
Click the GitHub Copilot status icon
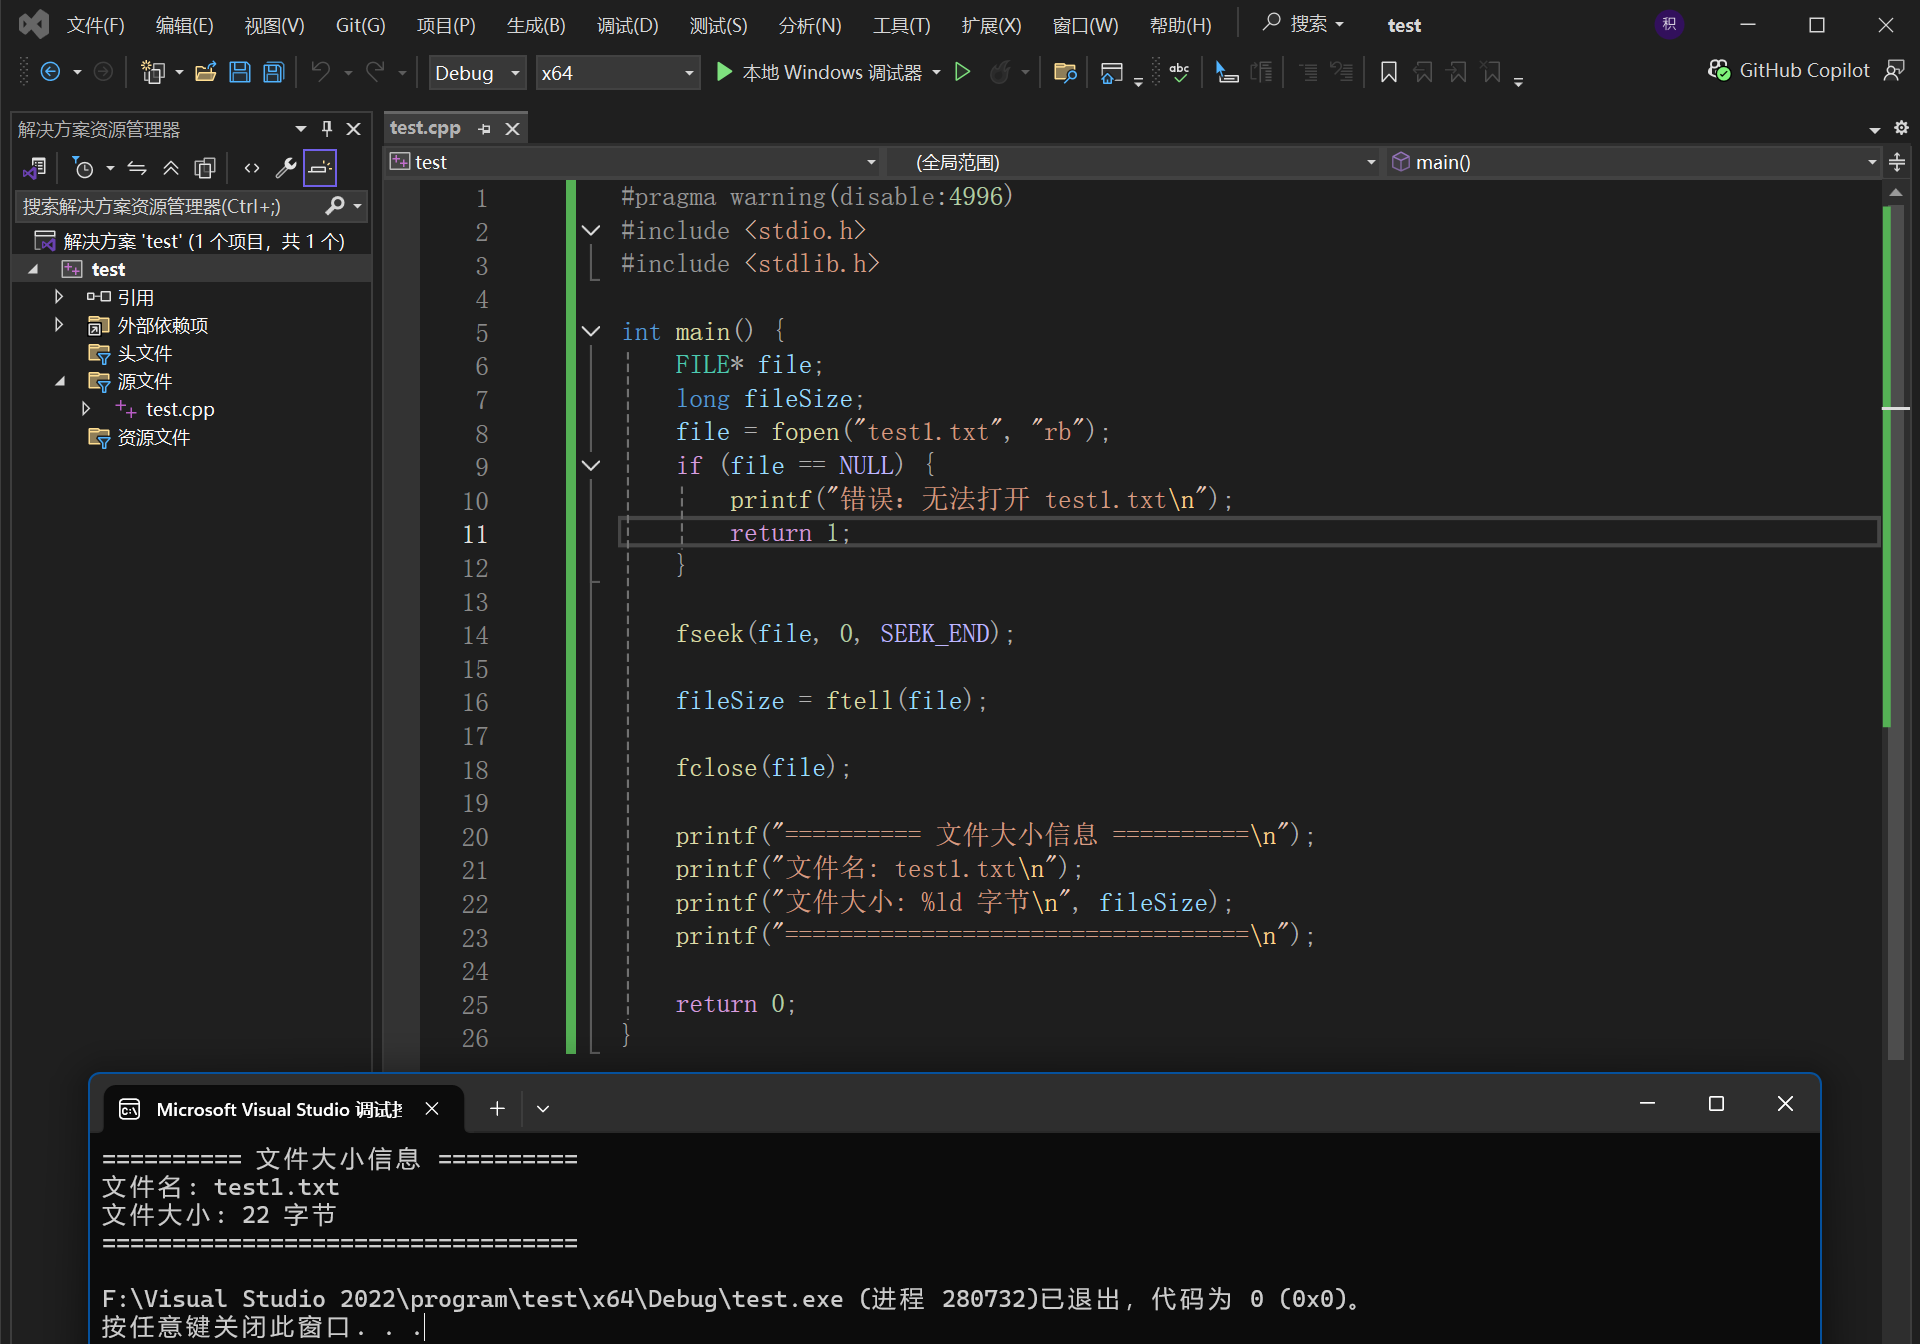click(1719, 70)
